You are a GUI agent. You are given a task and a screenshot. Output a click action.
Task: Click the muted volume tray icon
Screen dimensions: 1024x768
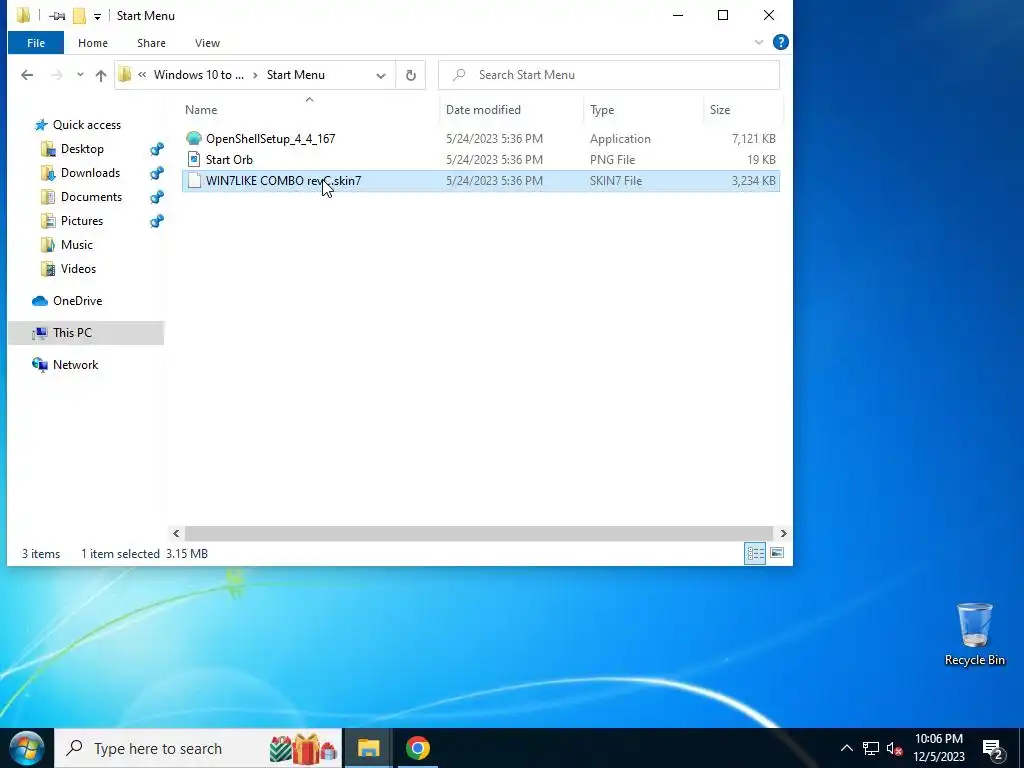894,748
